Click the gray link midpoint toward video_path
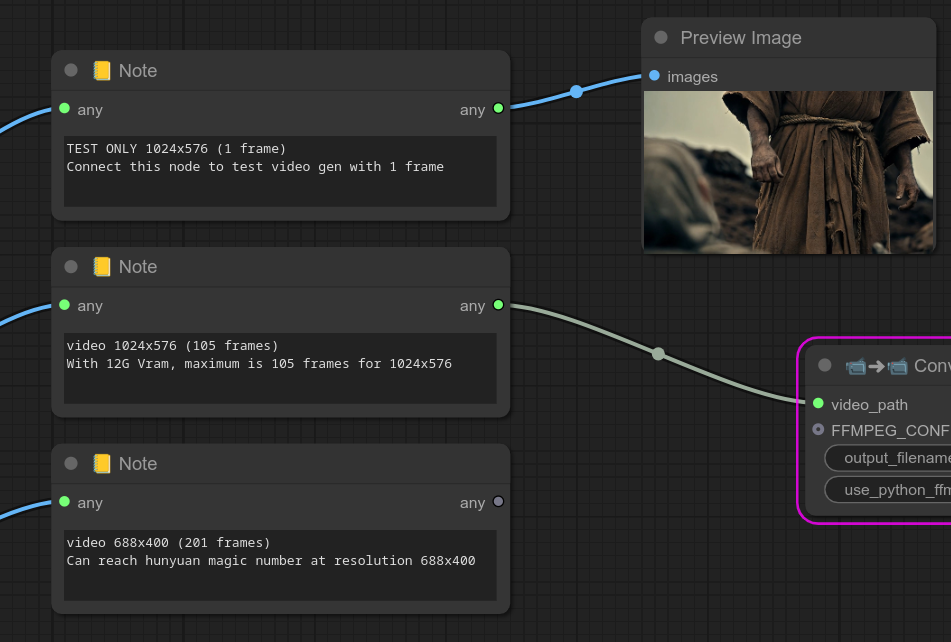The height and width of the screenshot is (642, 951). tap(658, 354)
